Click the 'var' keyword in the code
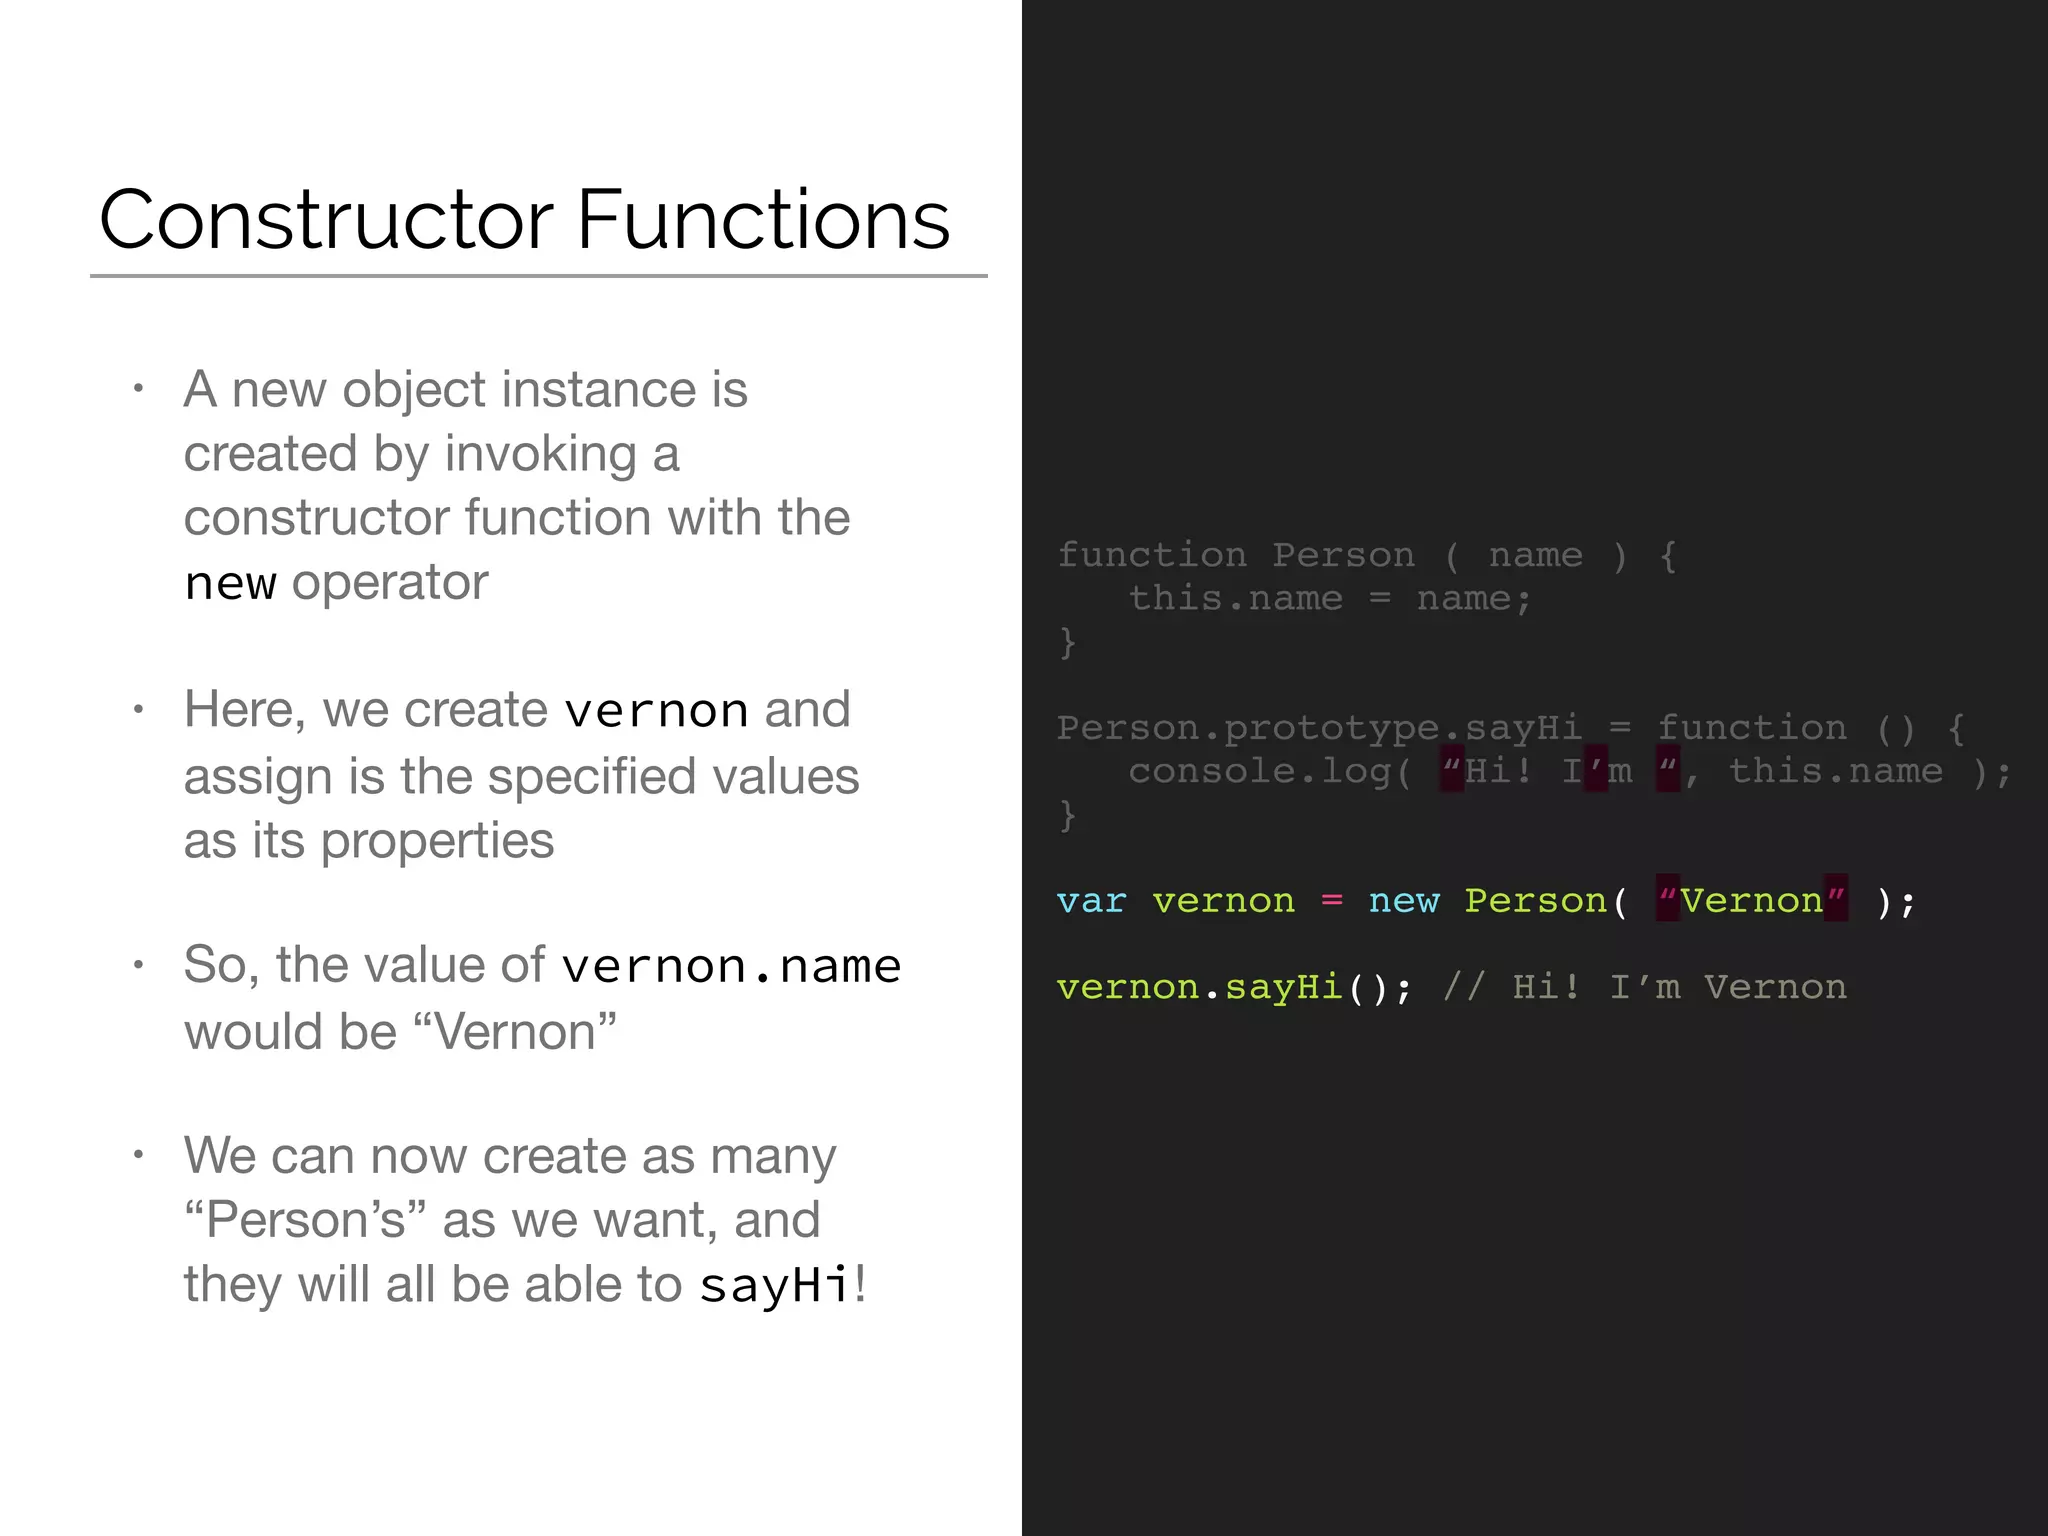Image resolution: width=2048 pixels, height=1536 pixels. [x=1092, y=902]
